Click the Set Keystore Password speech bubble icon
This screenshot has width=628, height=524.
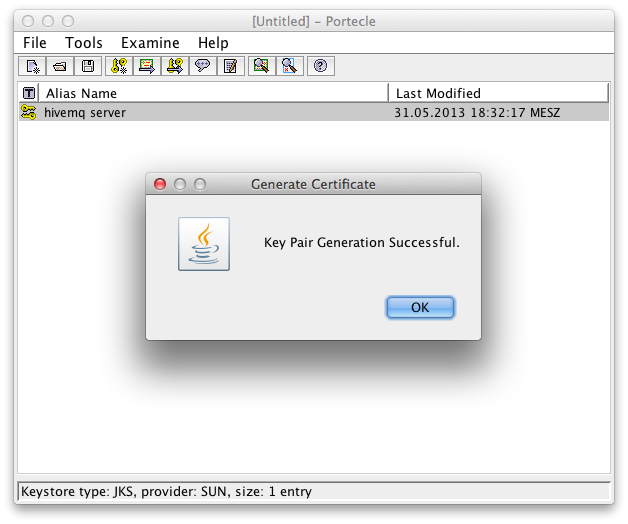coord(203,66)
